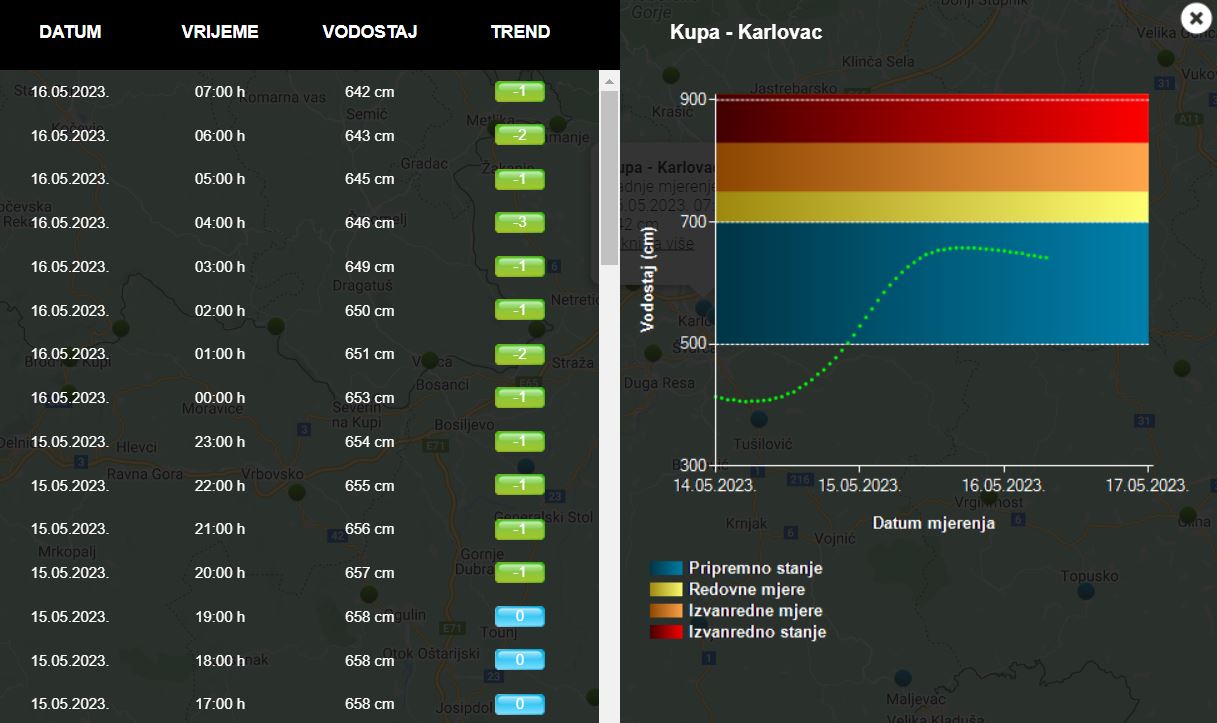
Task: Close the Kupa - Karlovac water level popup
Action: pos(1196,18)
